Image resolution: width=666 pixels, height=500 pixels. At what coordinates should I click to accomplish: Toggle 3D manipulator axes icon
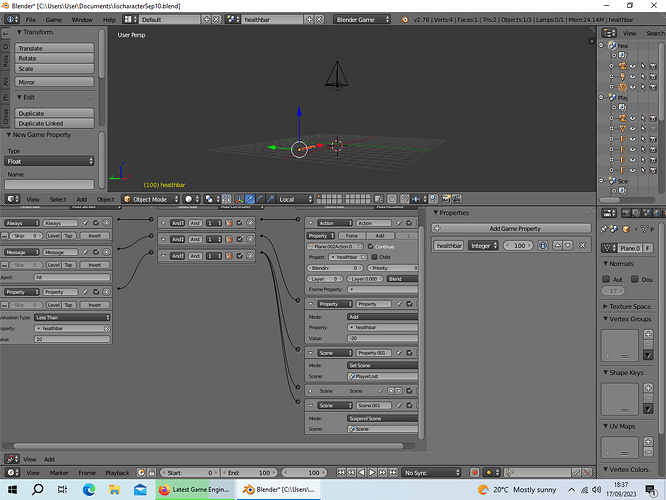[x=240, y=199]
